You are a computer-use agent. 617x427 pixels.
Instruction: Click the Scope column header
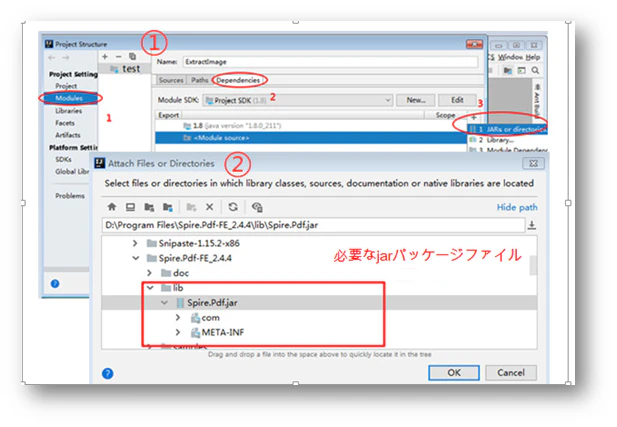click(x=445, y=115)
